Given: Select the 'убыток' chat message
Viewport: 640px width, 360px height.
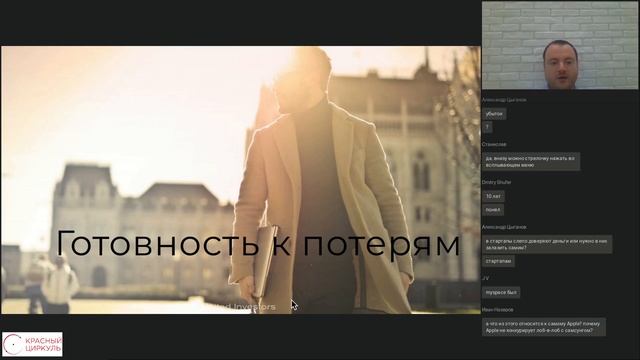Looking at the screenshot, I should (x=494, y=114).
